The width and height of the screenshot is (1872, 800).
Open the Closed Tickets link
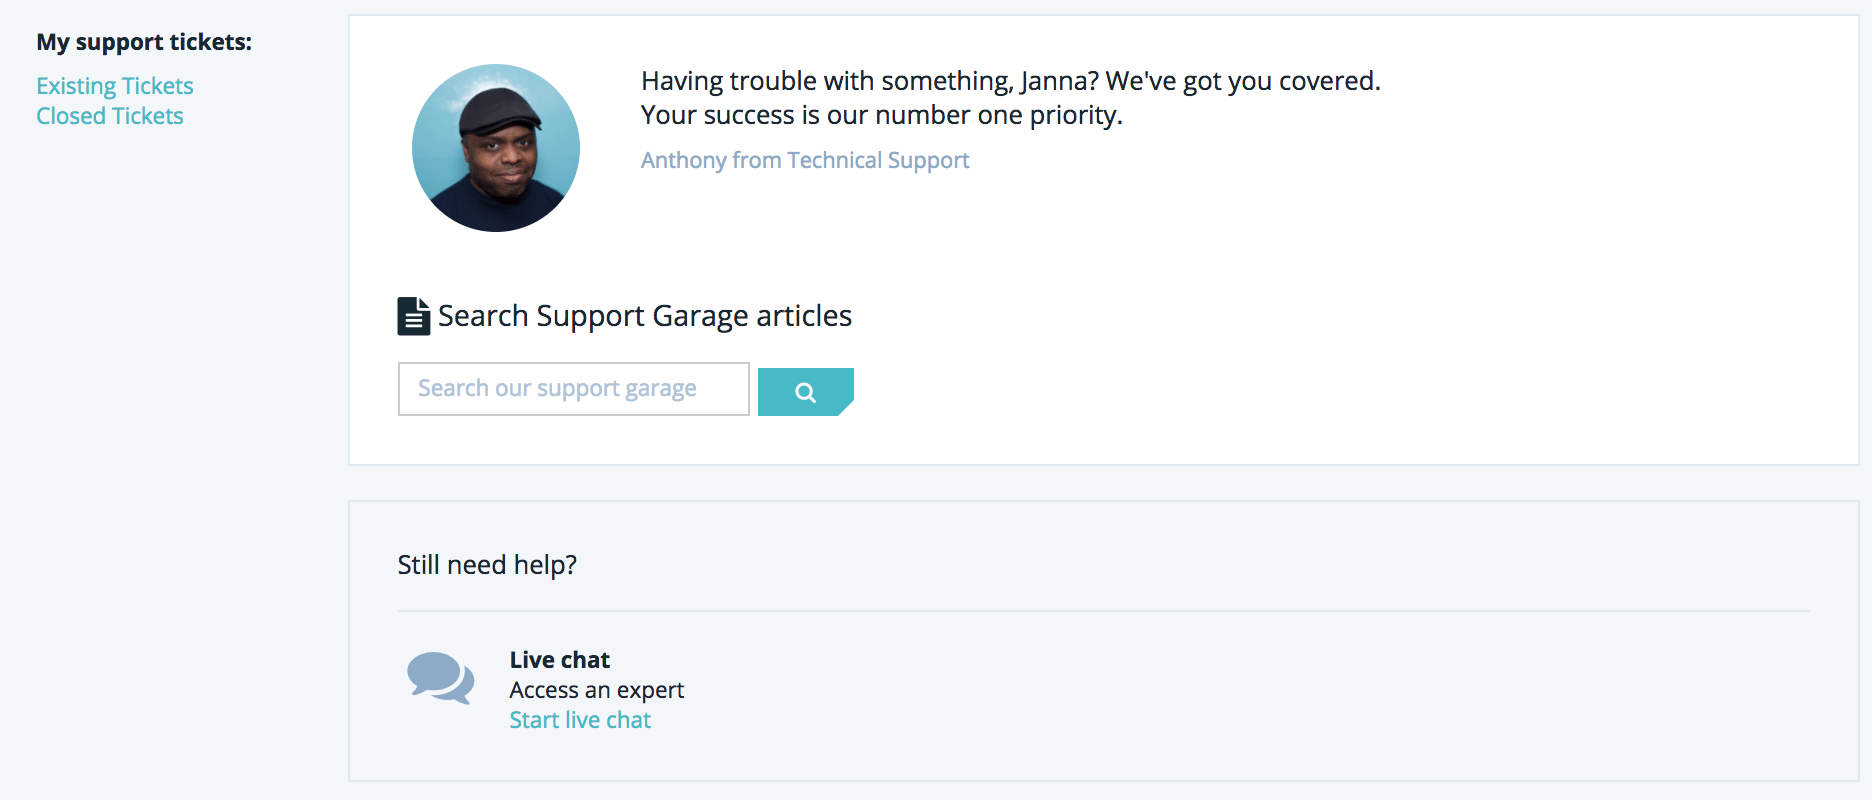pos(110,116)
